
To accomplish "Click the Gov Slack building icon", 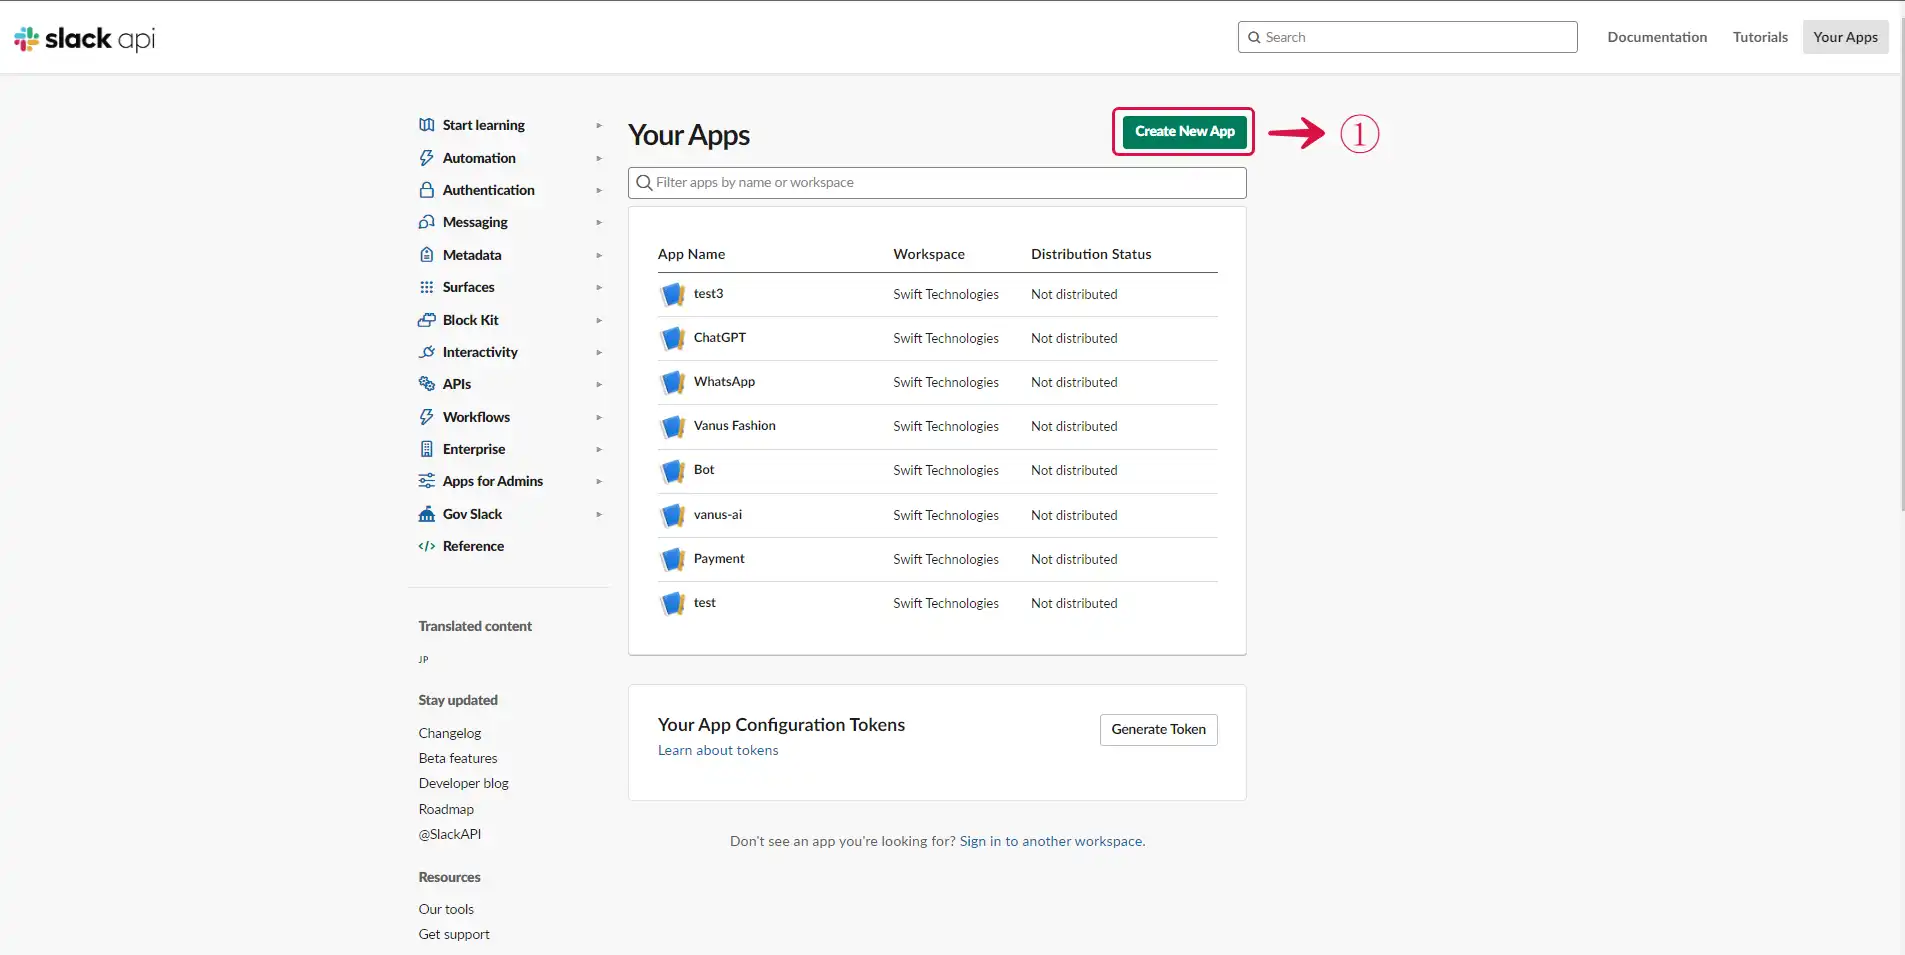I will click(427, 514).
